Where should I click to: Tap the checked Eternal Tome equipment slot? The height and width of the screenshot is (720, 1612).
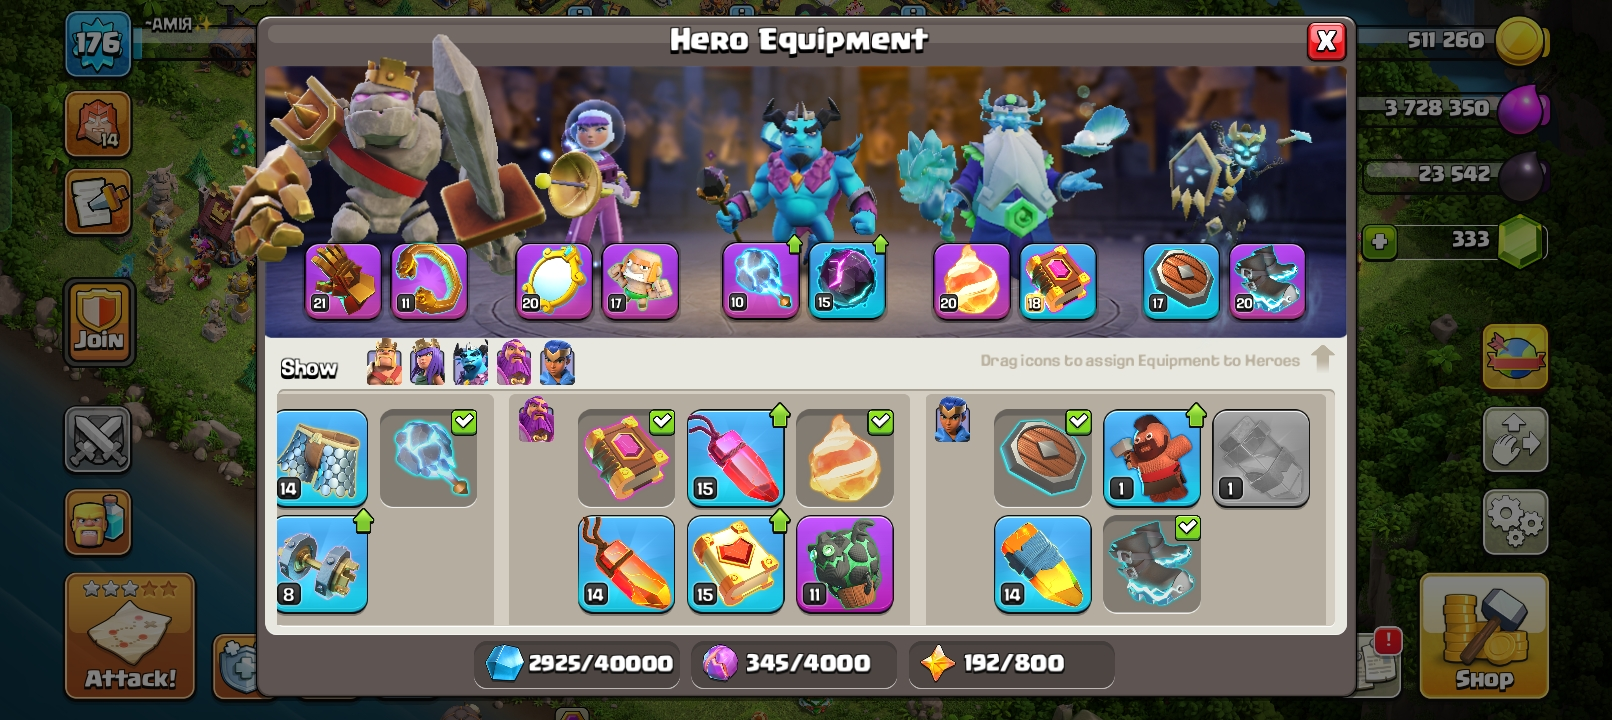coord(626,458)
